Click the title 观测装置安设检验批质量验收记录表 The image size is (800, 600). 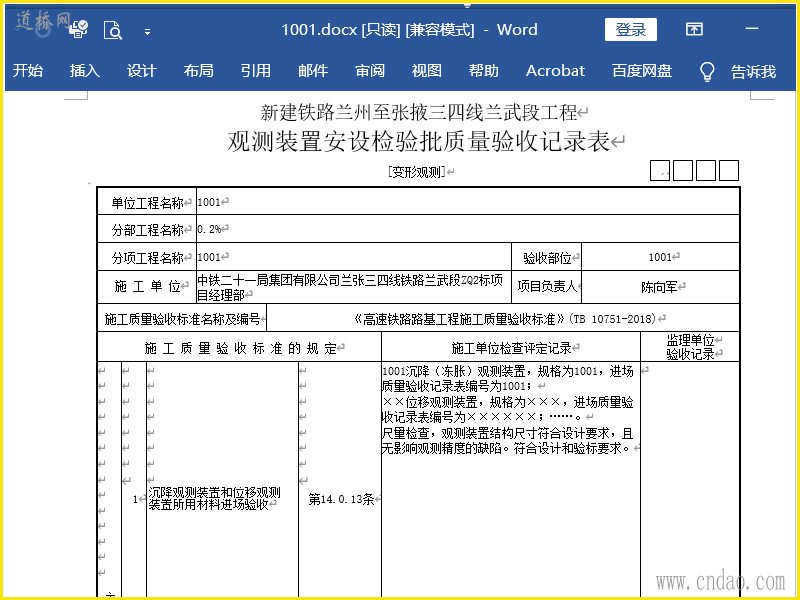[x=418, y=141]
